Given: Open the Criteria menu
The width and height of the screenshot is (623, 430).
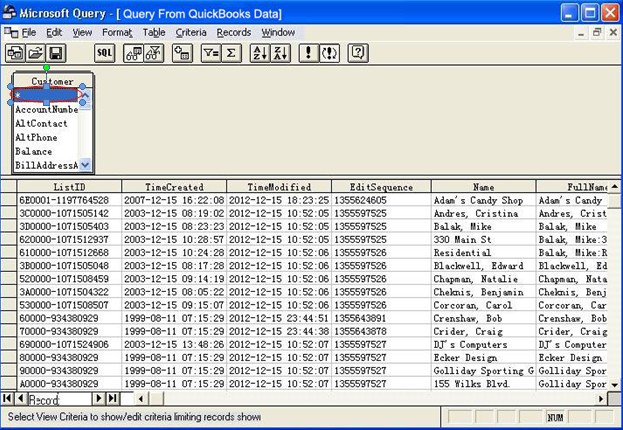Looking at the screenshot, I should coord(191,33).
